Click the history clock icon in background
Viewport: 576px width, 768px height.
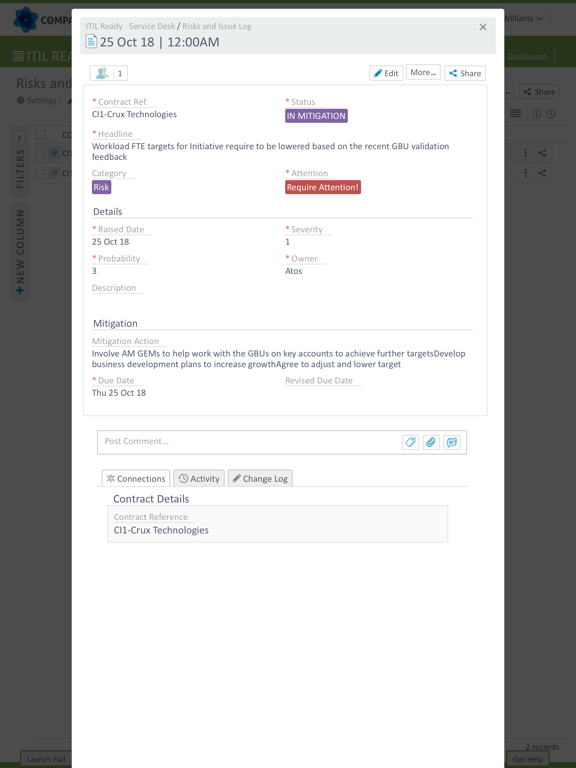pos(551,114)
